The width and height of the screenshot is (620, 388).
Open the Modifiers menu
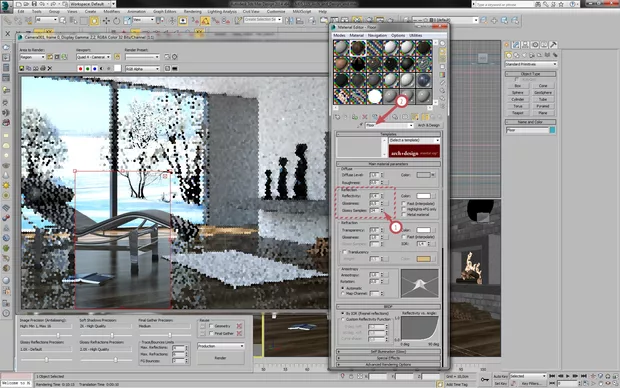(x=112, y=11)
